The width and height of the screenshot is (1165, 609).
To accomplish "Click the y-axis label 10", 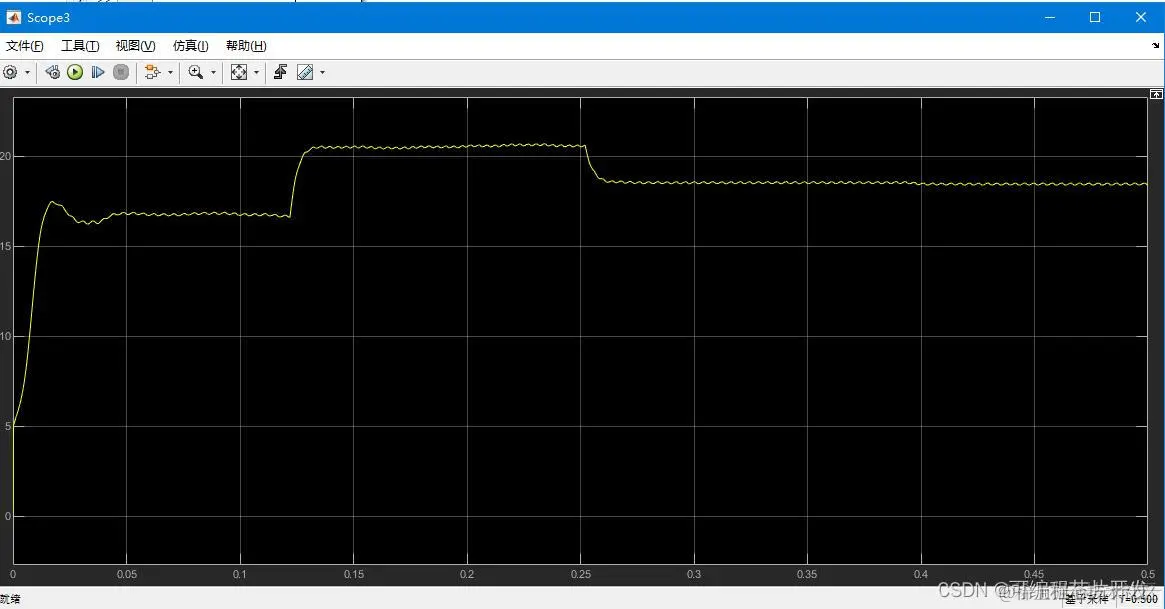I will pyautogui.click(x=6, y=336).
